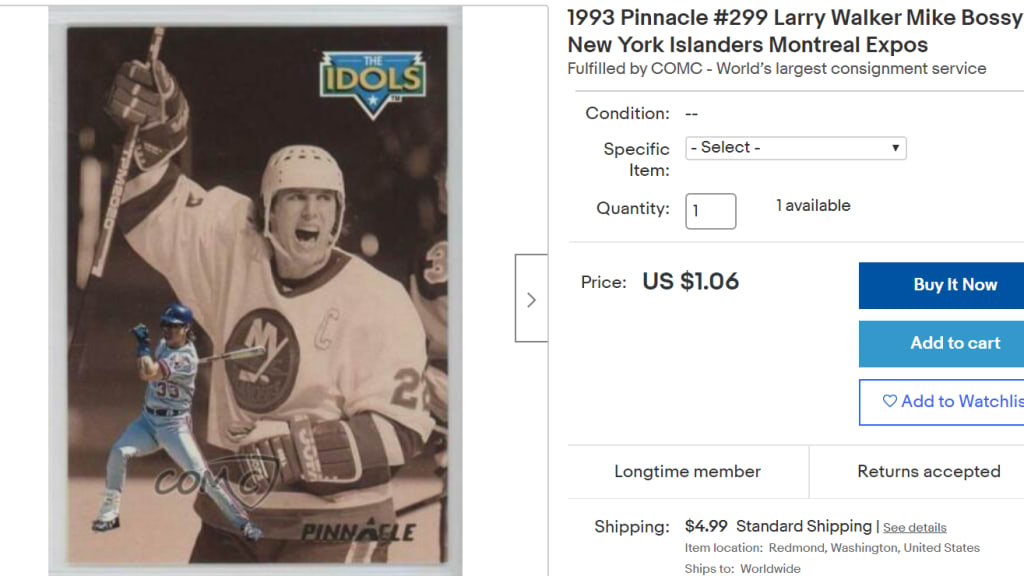Click the Quantity input field
Viewport: 1024px width, 576px height.
click(710, 211)
